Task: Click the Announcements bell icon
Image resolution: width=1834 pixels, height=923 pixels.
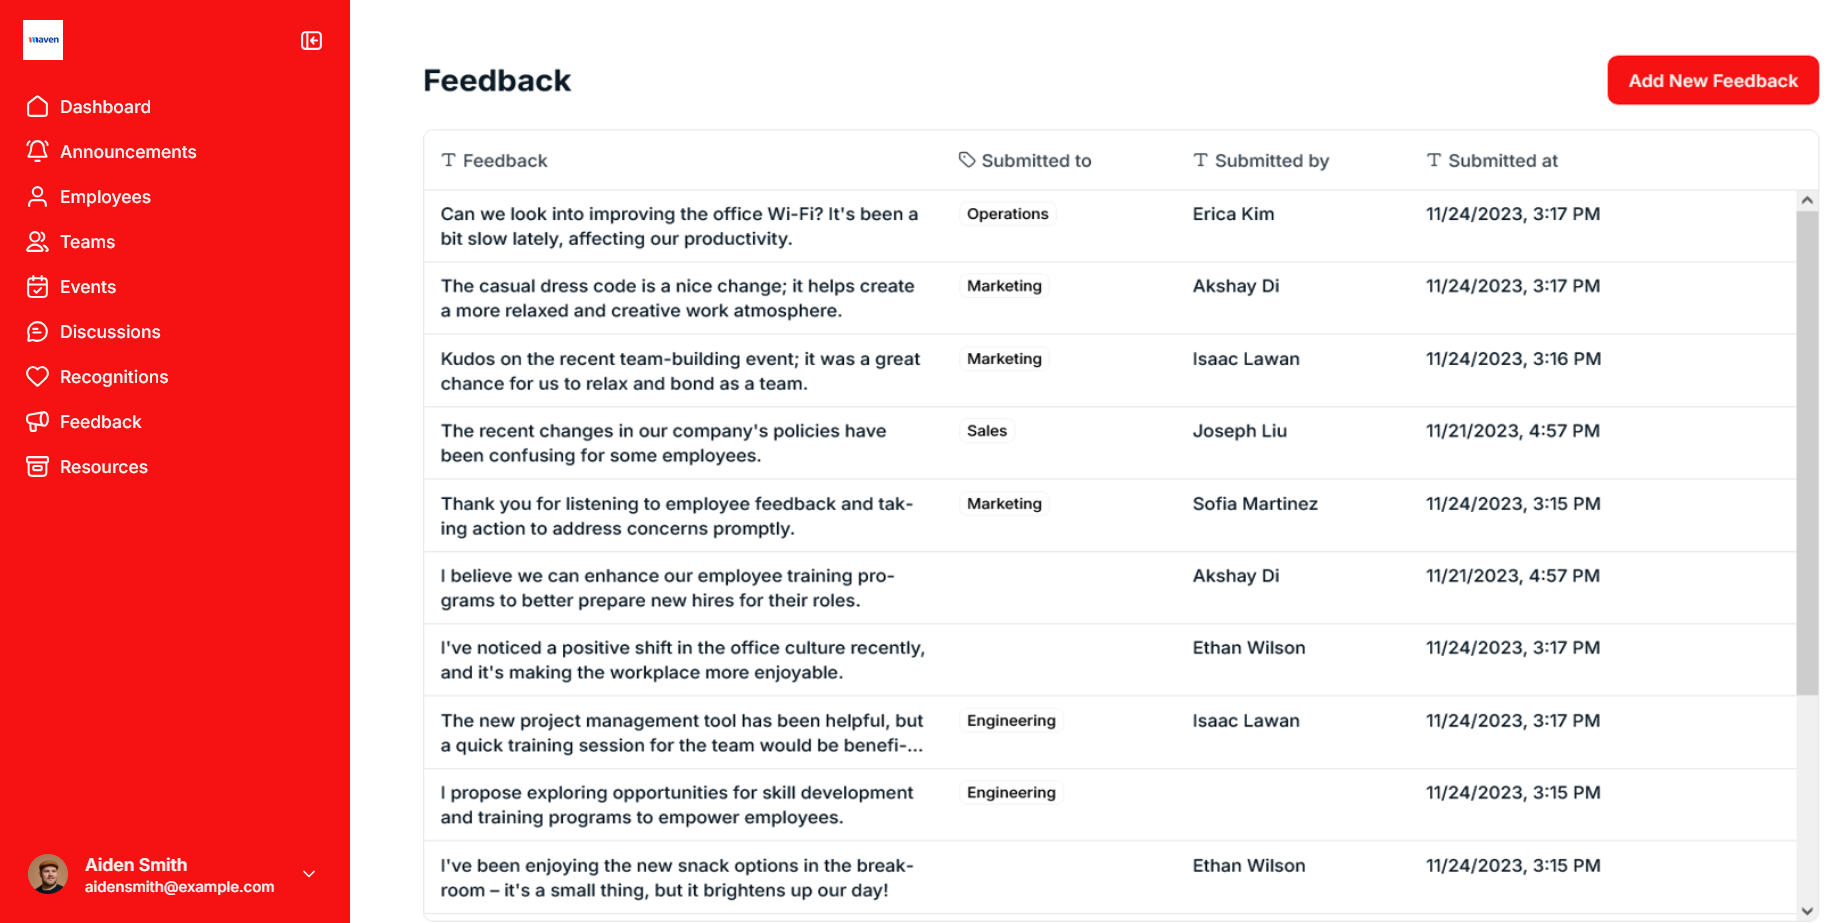Action: pos(37,151)
